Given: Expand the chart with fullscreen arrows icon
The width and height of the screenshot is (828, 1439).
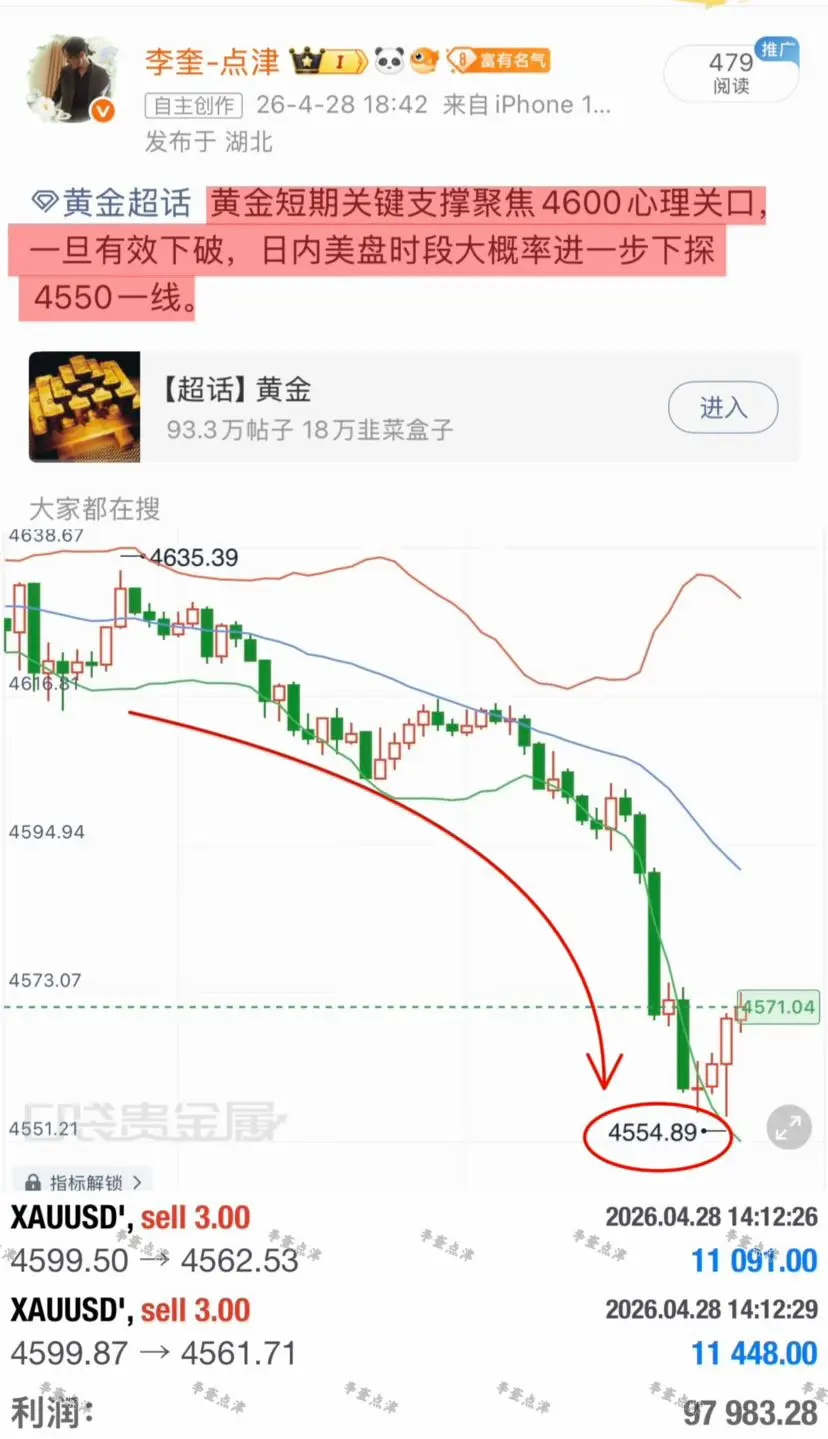Looking at the screenshot, I should (x=788, y=1127).
